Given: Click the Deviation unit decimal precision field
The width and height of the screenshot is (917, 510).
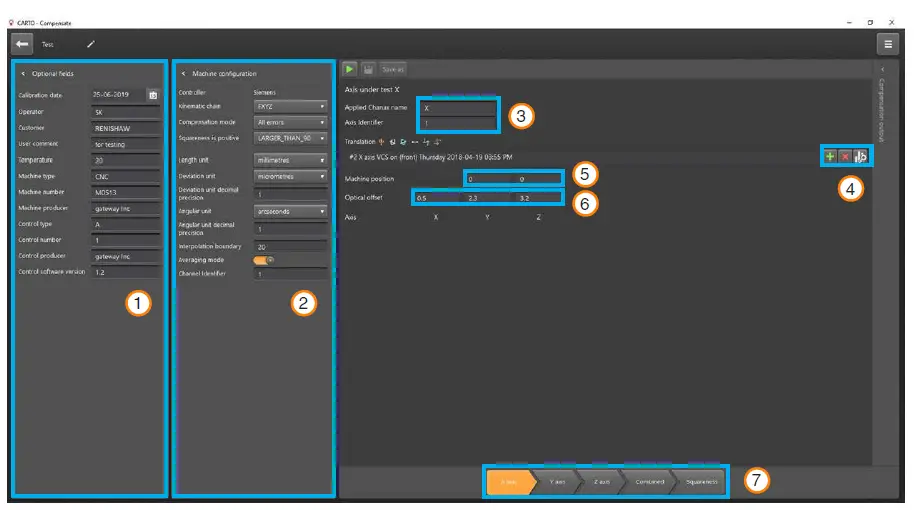Looking at the screenshot, I should click(291, 194).
